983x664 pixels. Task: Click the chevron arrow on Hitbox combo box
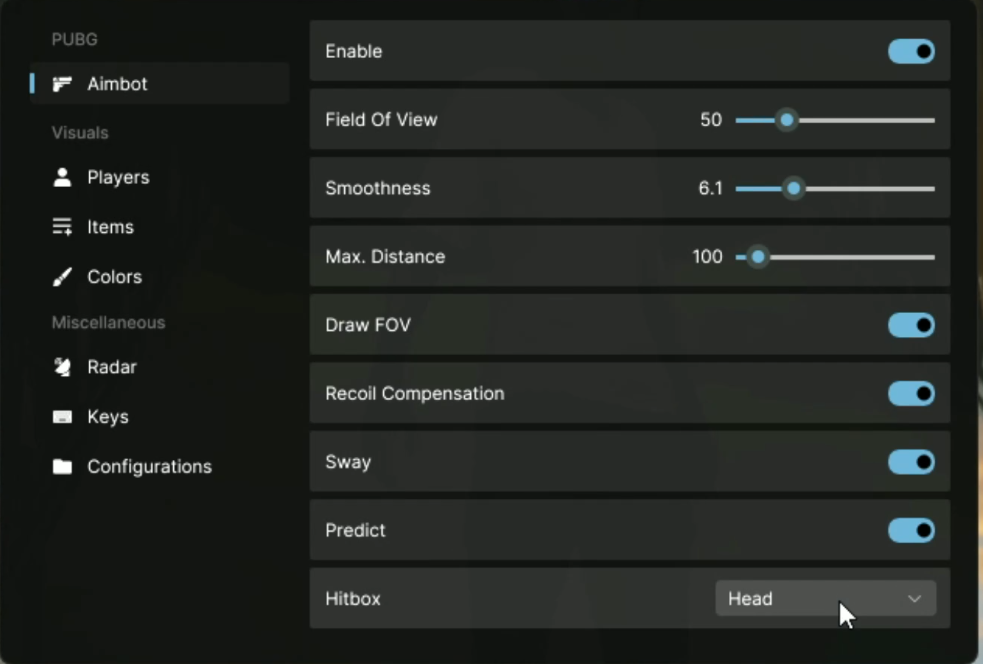pos(914,599)
